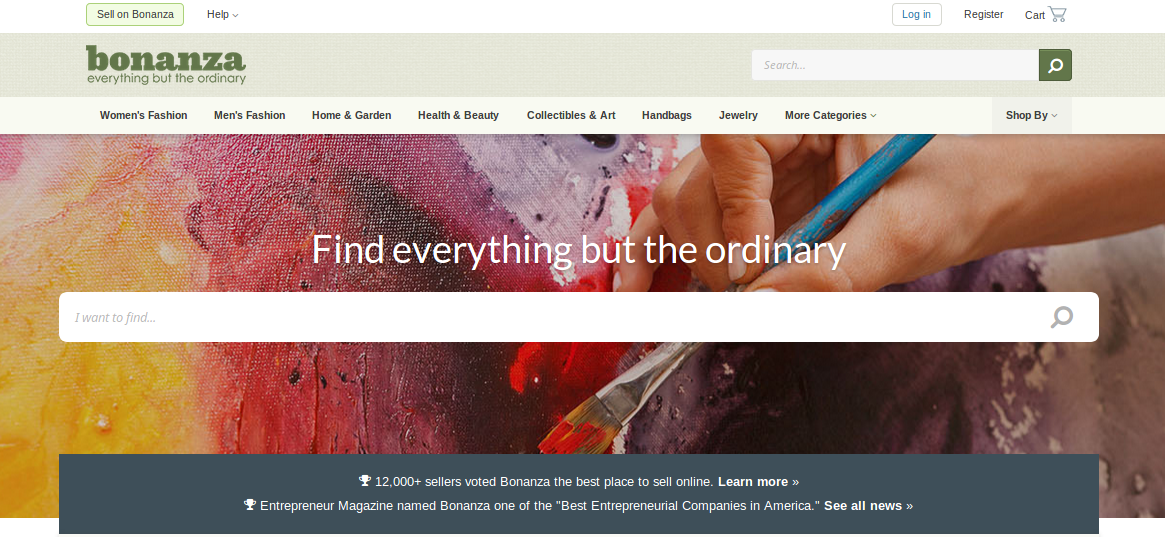The height and width of the screenshot is (537, 1165).
Task: Go to Collectibles & Art category
Action: 571,115
